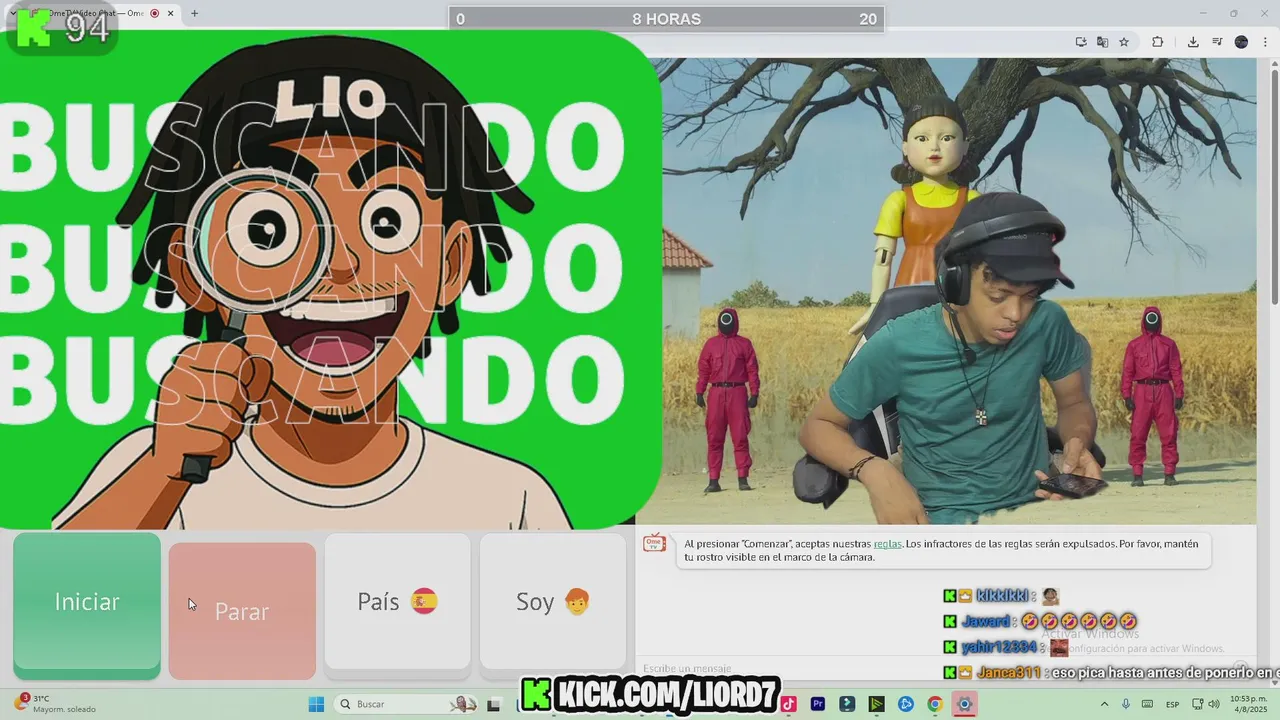Open the Task View icon on taskbar
This screenshot has height=720, width=1280.
click(x=493, y=705)
